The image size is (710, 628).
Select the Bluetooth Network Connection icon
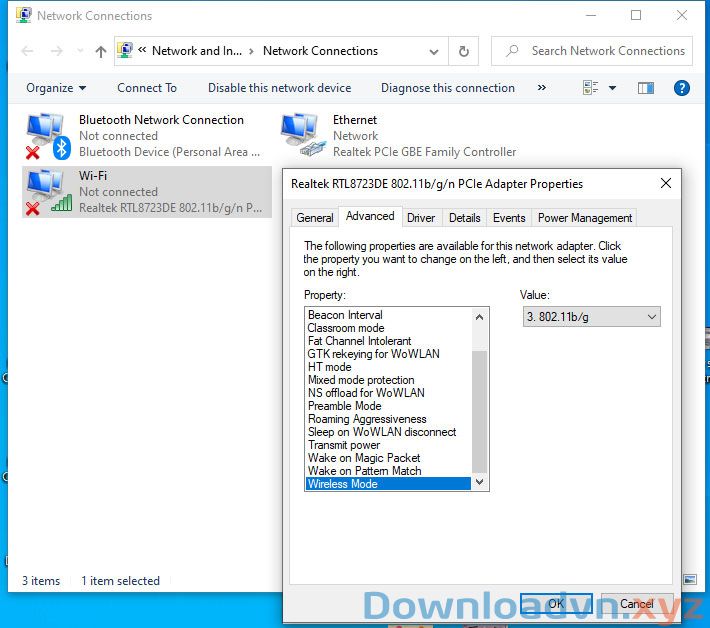(48, 136)
